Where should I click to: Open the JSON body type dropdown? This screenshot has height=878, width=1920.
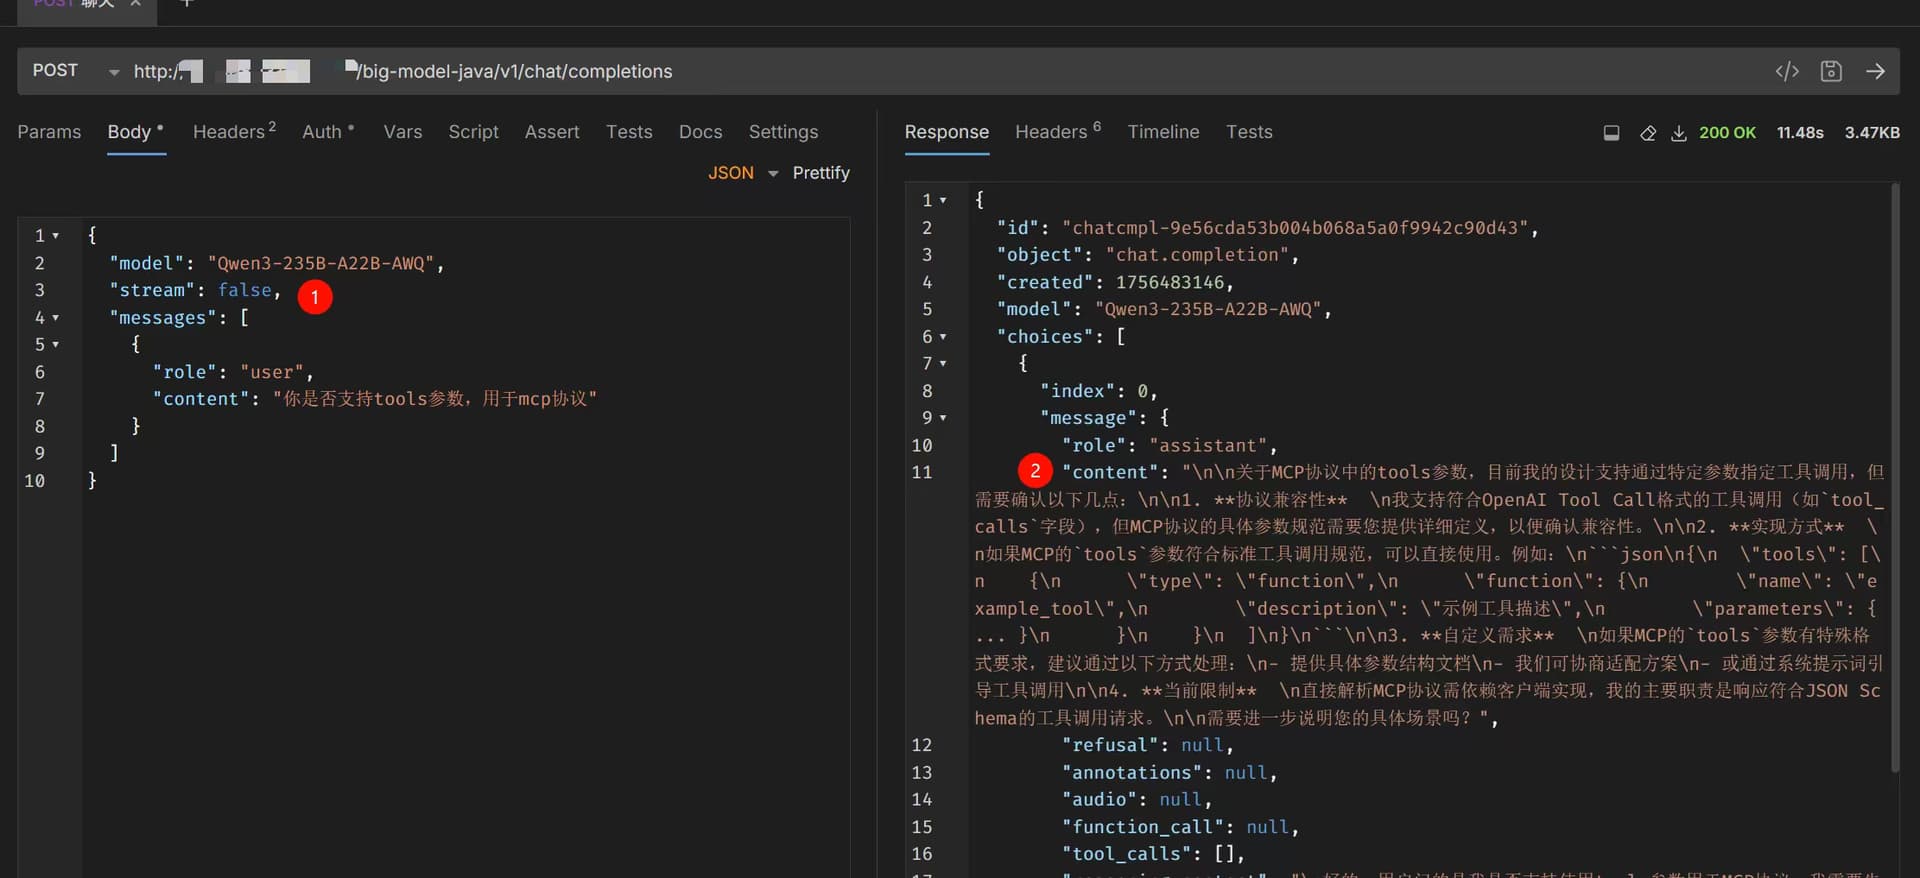pyautogui.click(x=743, y=173)
